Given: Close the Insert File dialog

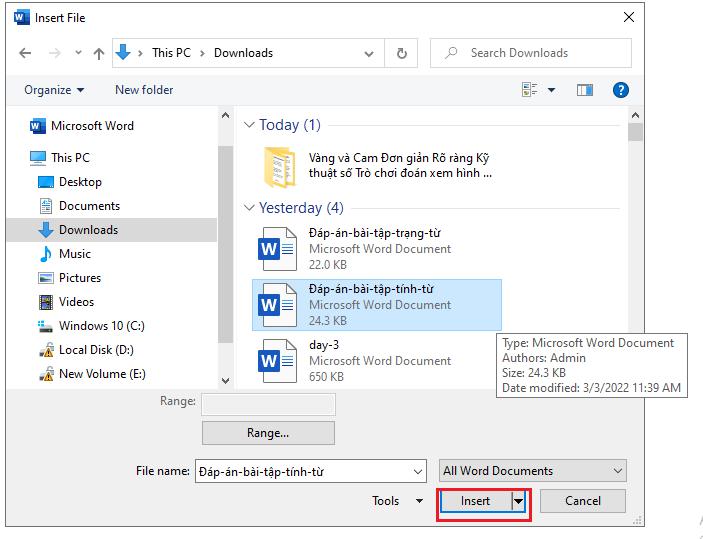Looking at the screenshot, I should tap(629, 17).
